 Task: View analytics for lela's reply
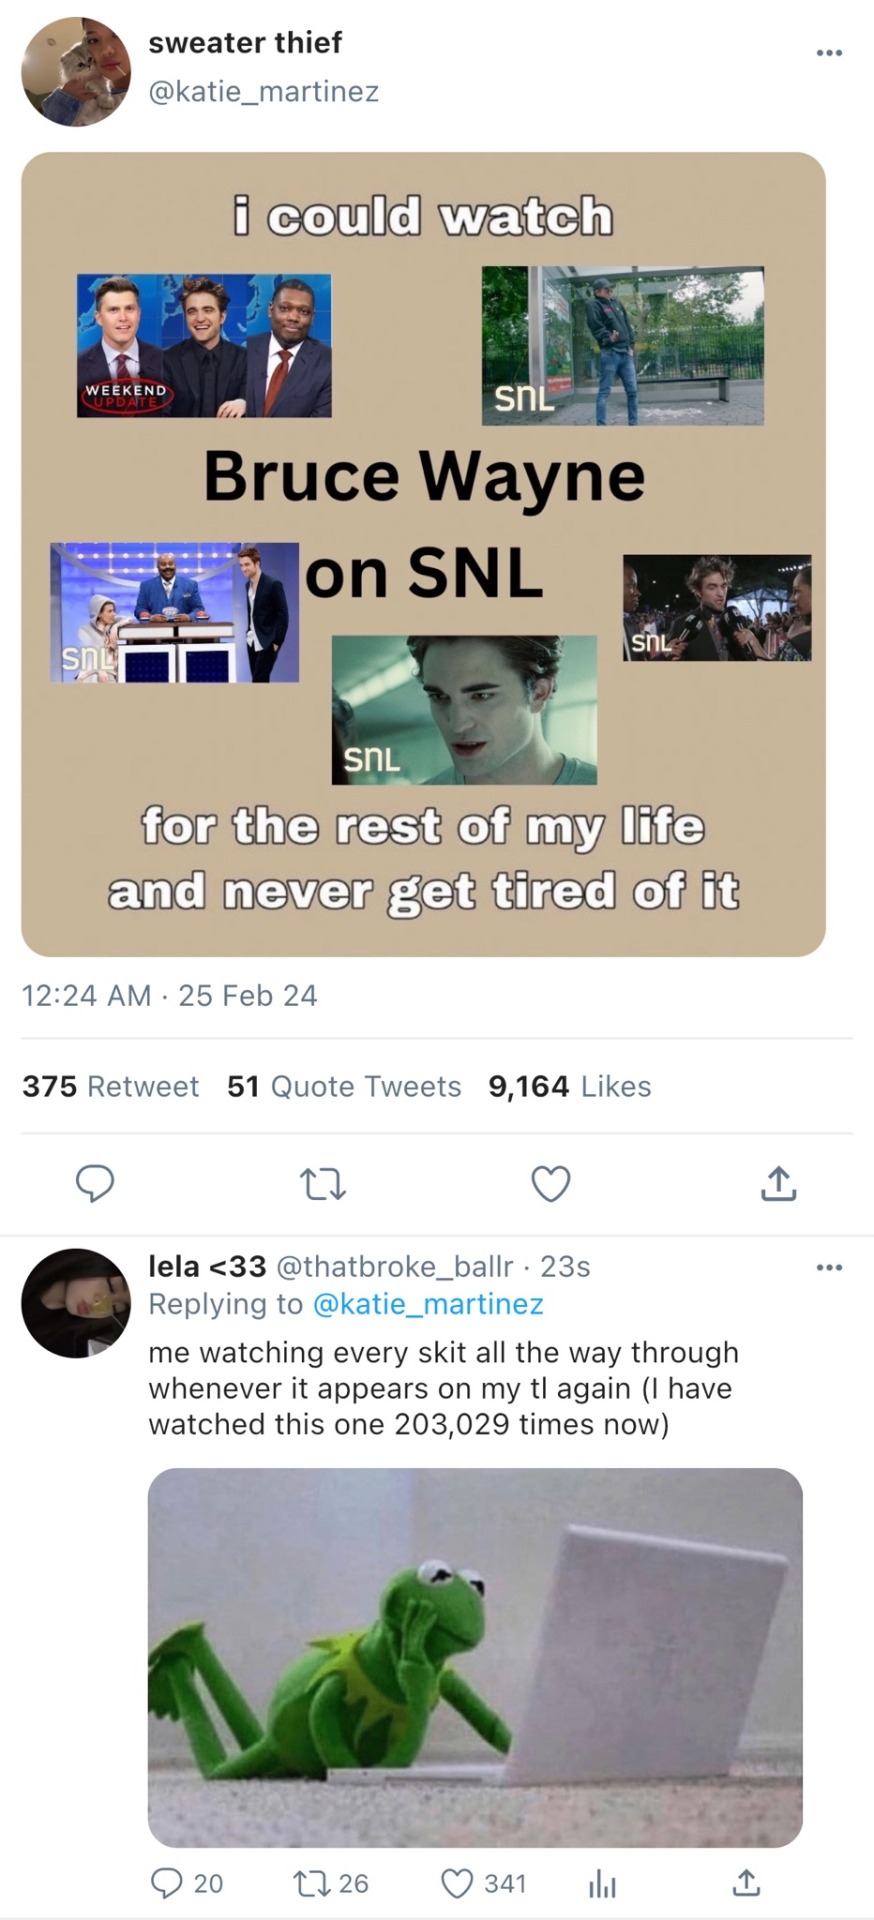(x=602, y=1885)
